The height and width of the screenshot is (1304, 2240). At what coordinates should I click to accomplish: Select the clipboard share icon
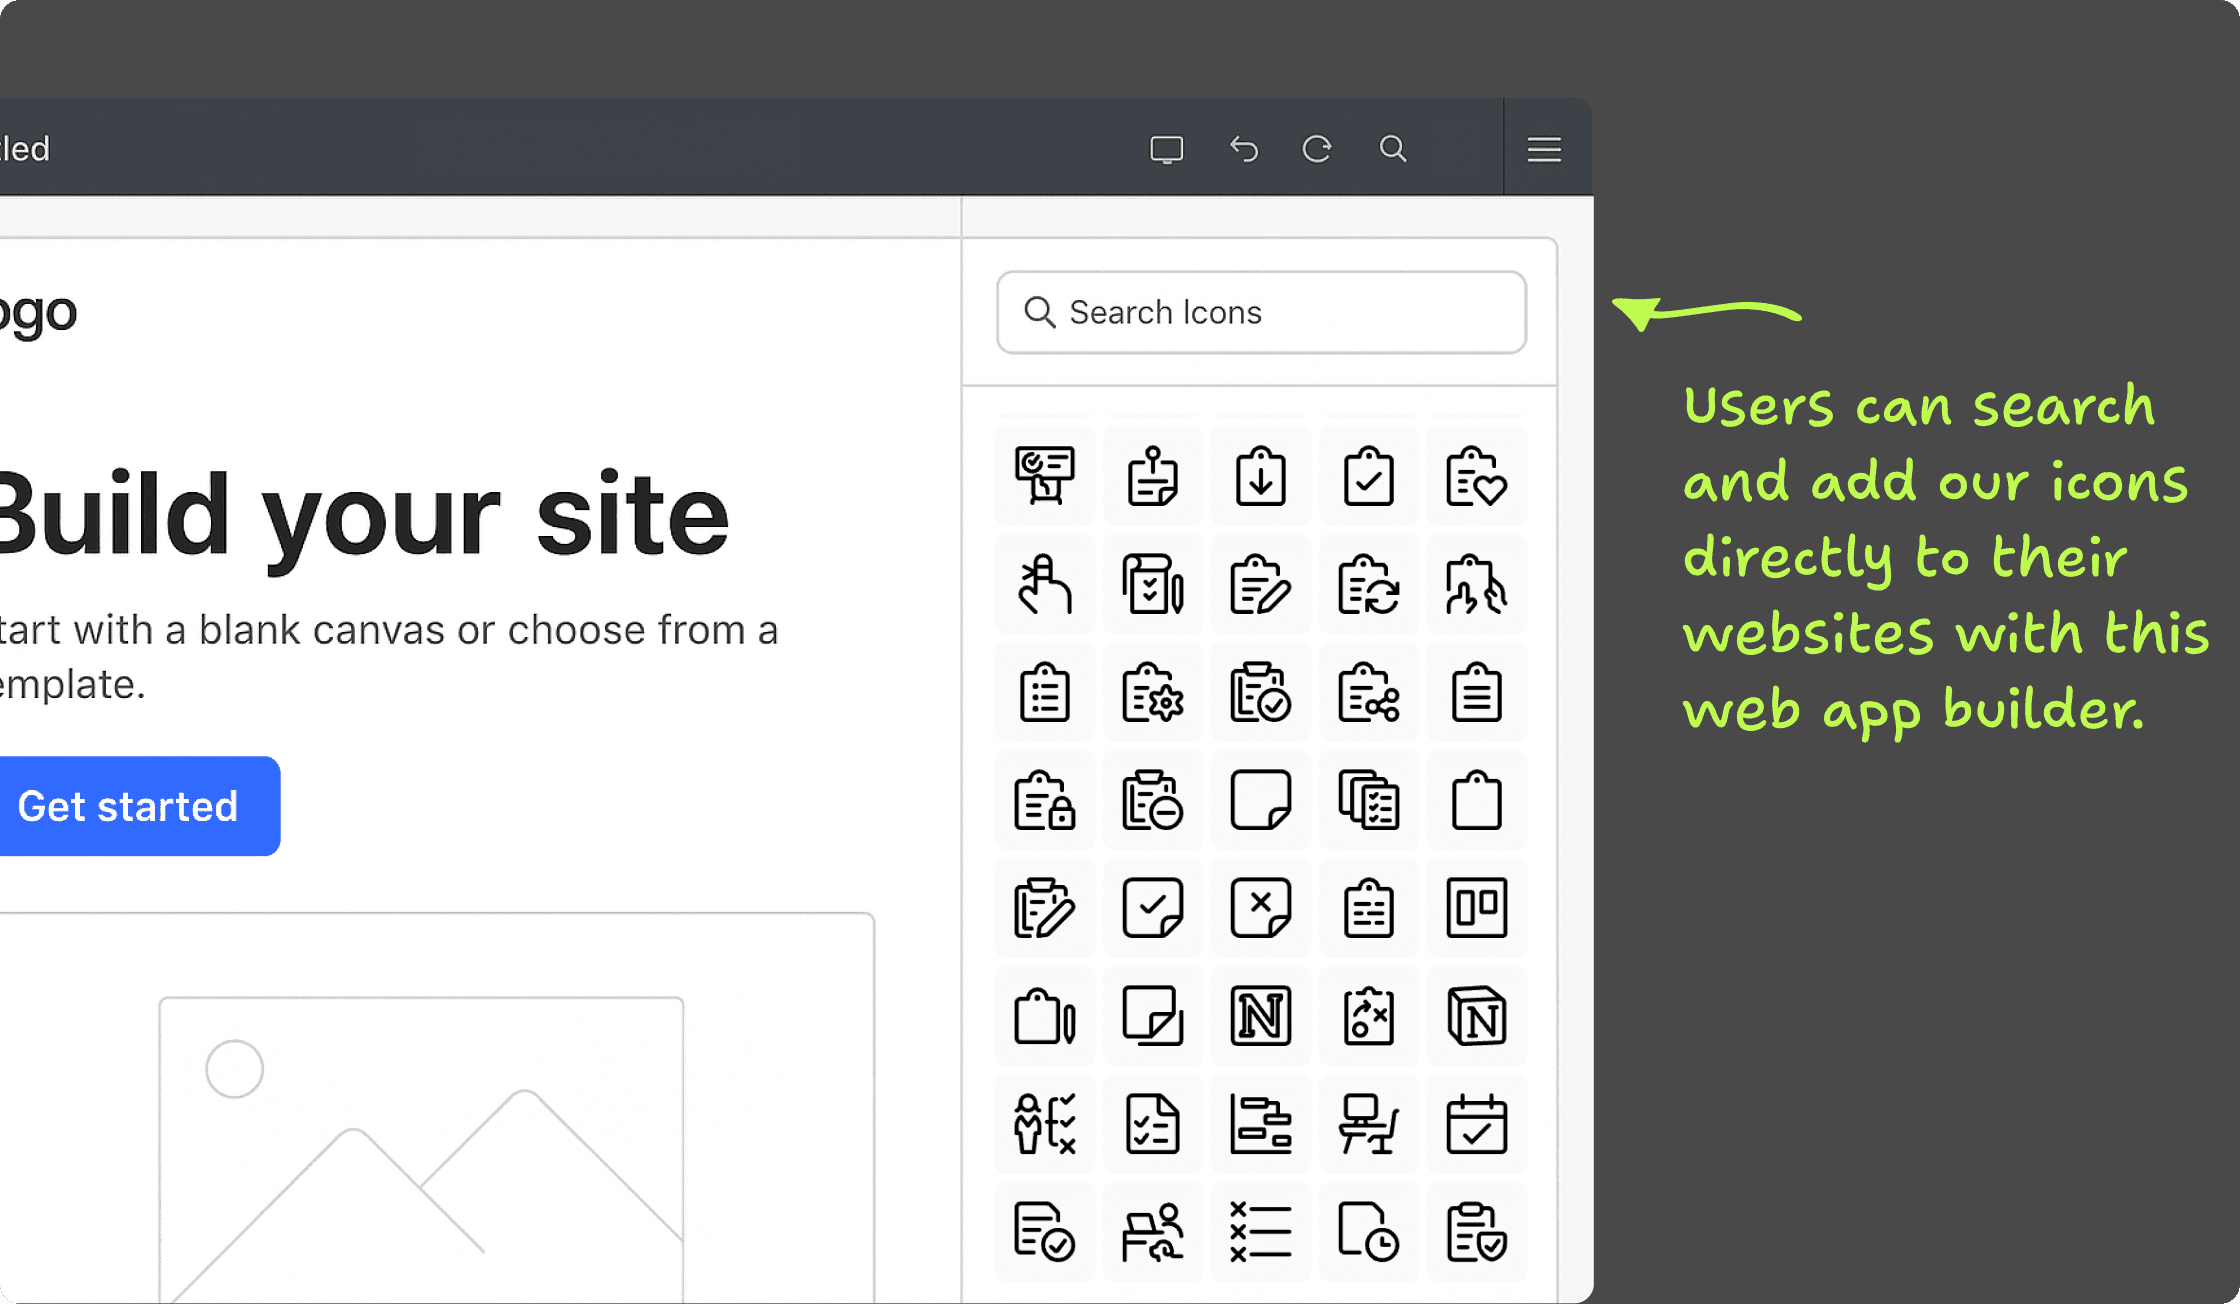pos(1369,693)
